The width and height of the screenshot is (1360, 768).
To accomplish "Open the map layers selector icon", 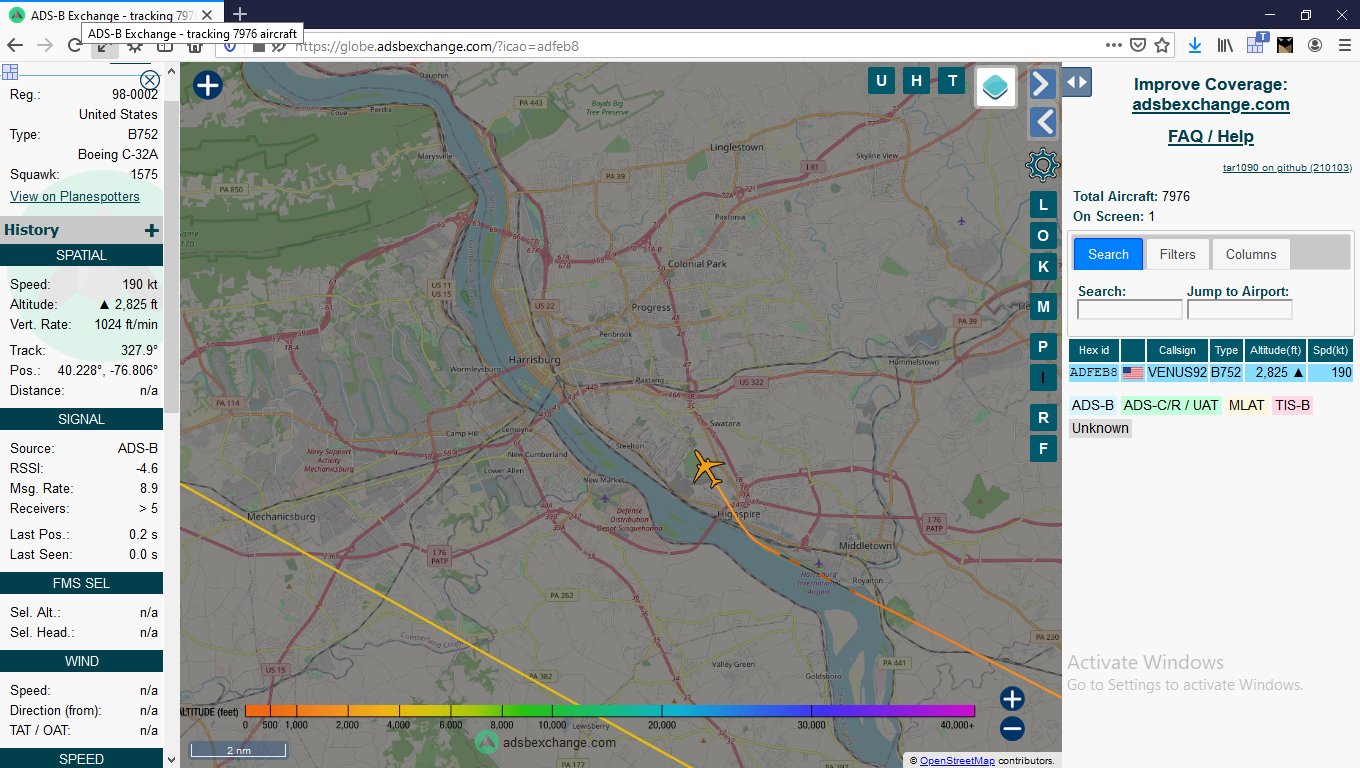I will click(x=996, y=87).
